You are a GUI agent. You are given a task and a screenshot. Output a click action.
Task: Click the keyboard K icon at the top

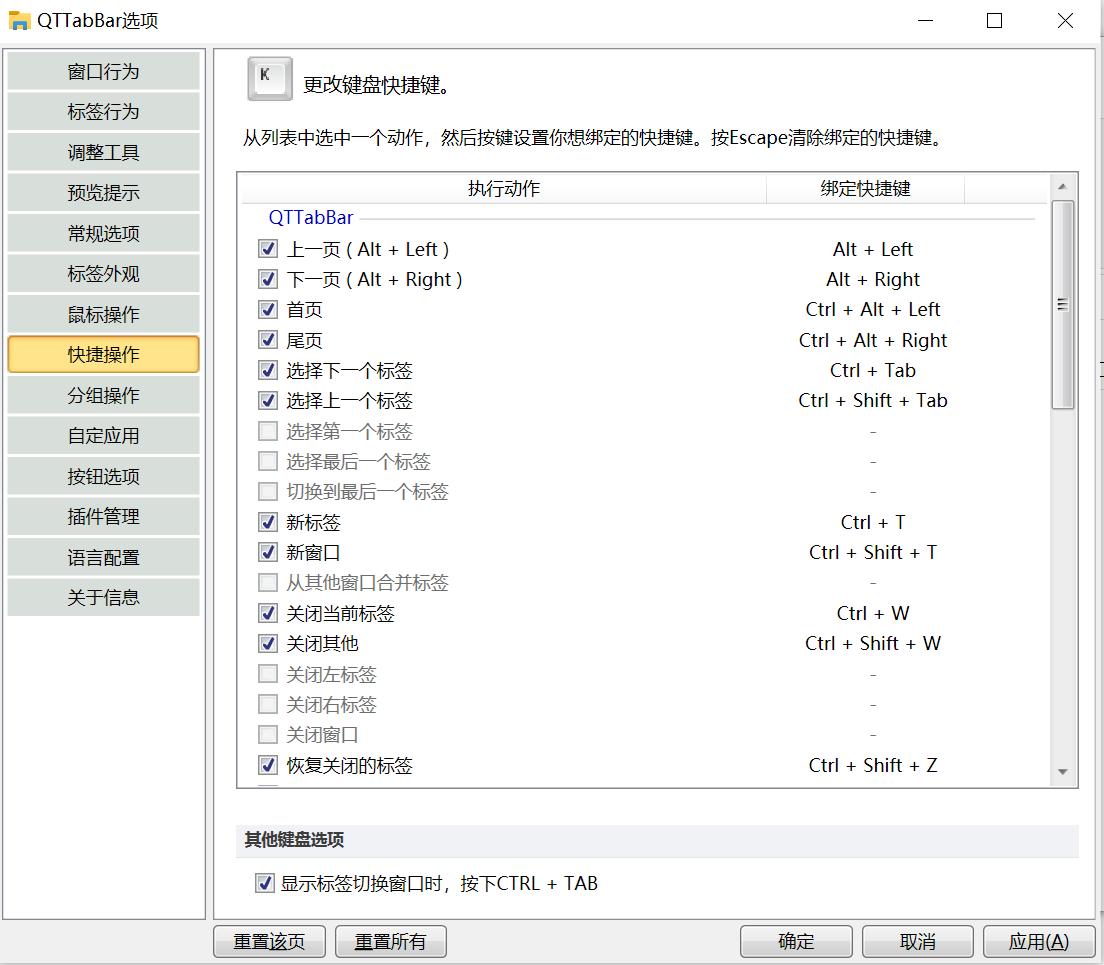(x=270, y=79)
